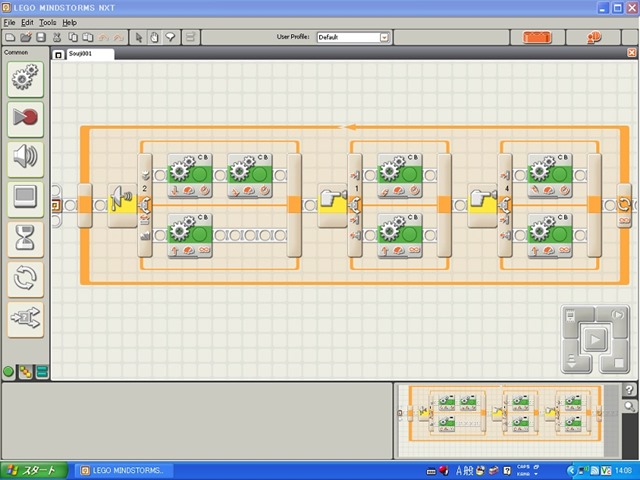Select the Souji001 program tab
Image resolution: width=640 pixels, height=480 pixels.
coord(82,54)
